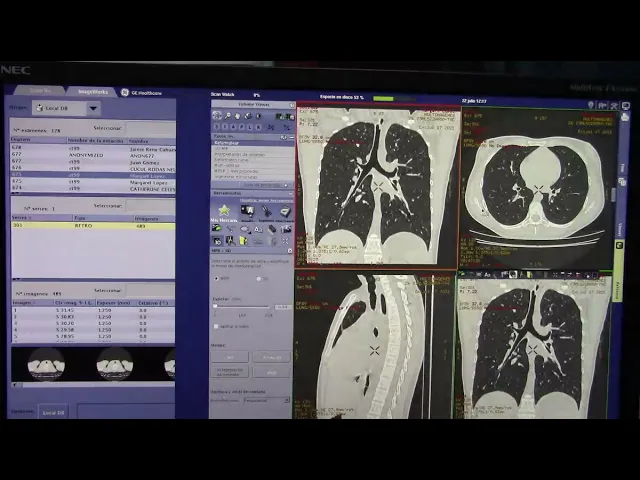Click the thumbnail strip horizontal scrollbar
640x480 pixels.
click(93, 384)
